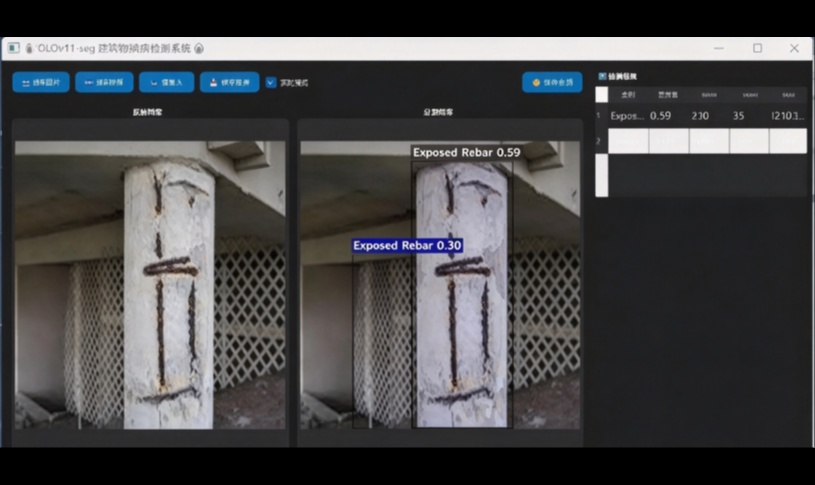This screenshot has height=485, width=815.
Task: Click the first column header in results table
Action: tap(628, 95)
